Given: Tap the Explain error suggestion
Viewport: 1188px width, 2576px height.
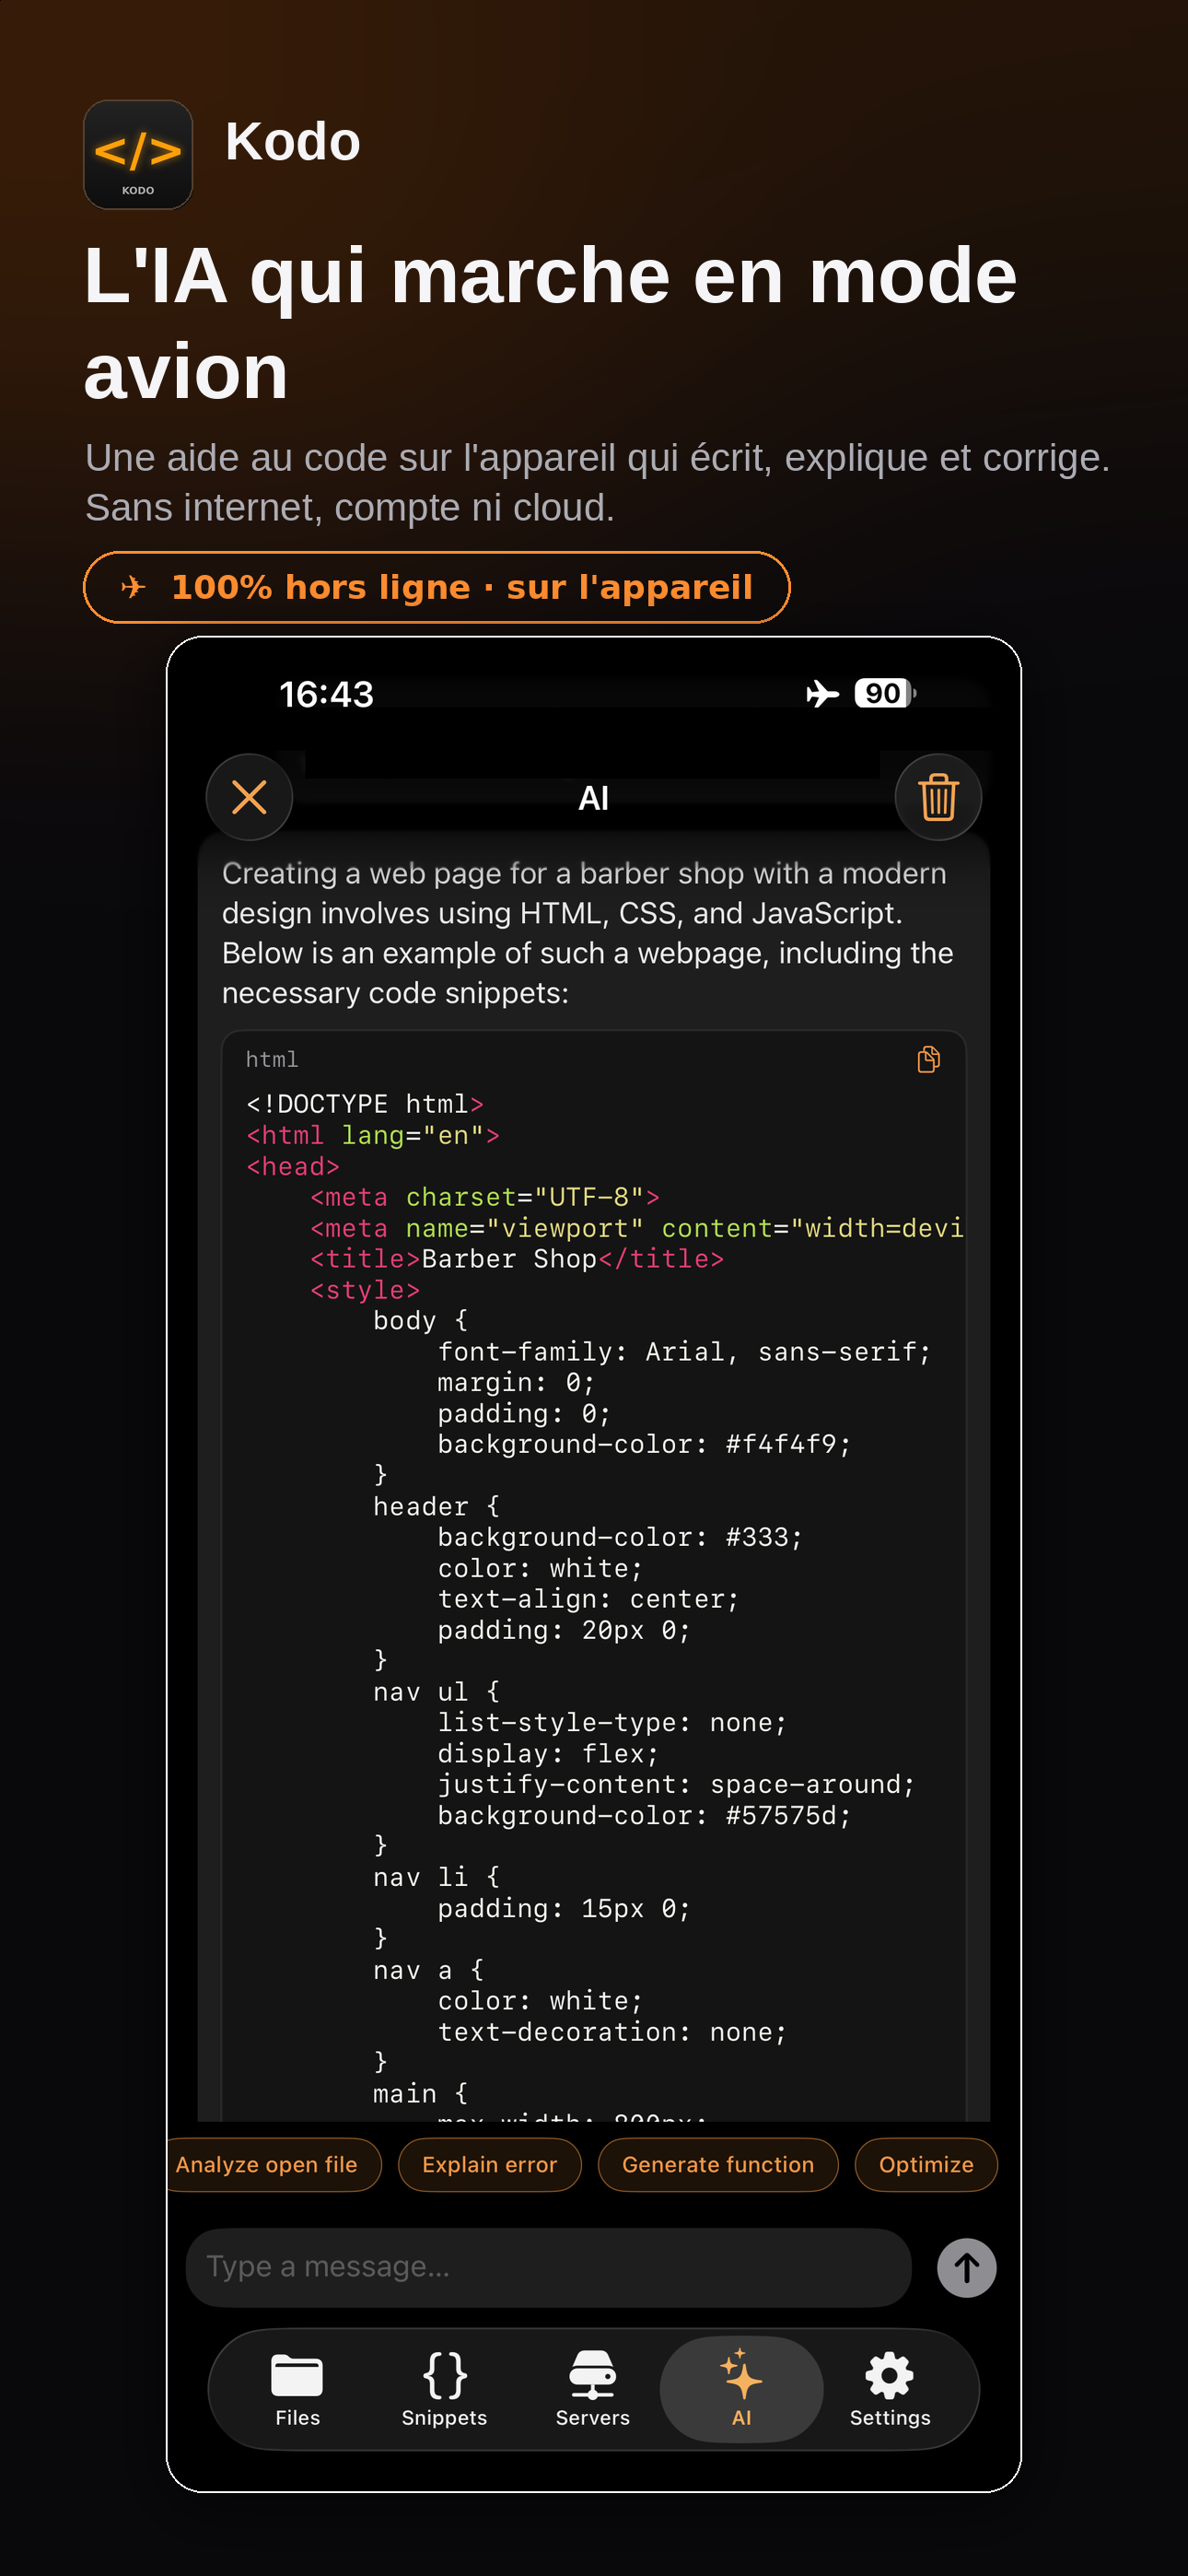Looking at the screenshot, I should [x=489, y=2165].
